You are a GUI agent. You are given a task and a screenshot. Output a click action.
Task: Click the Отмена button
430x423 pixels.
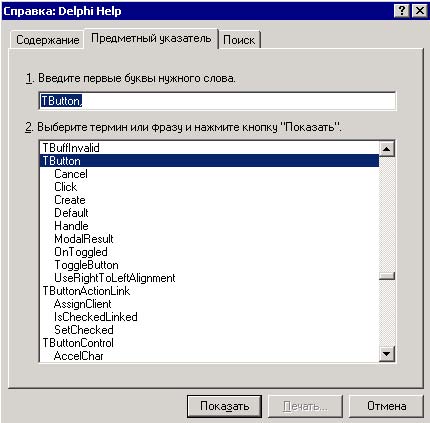tap(386, 406)
